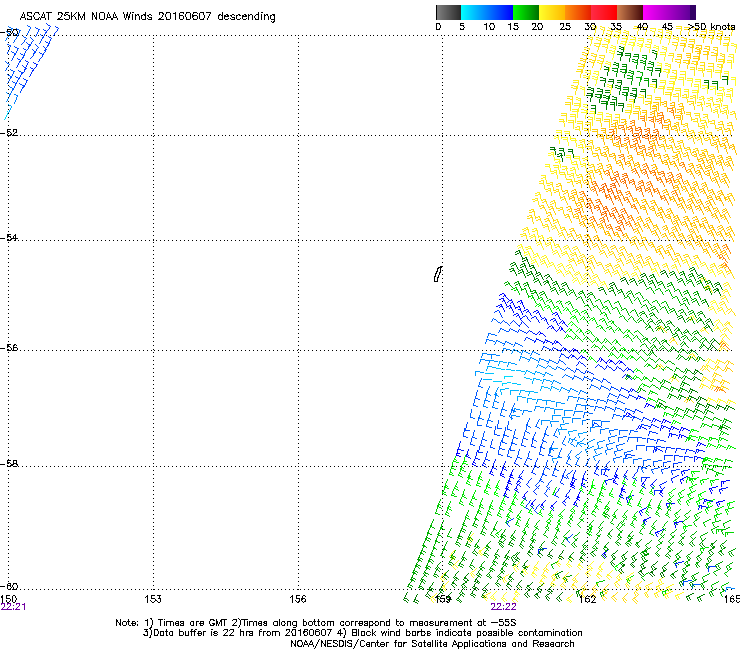Click the date '20160607' in the title

click(185, 16)
